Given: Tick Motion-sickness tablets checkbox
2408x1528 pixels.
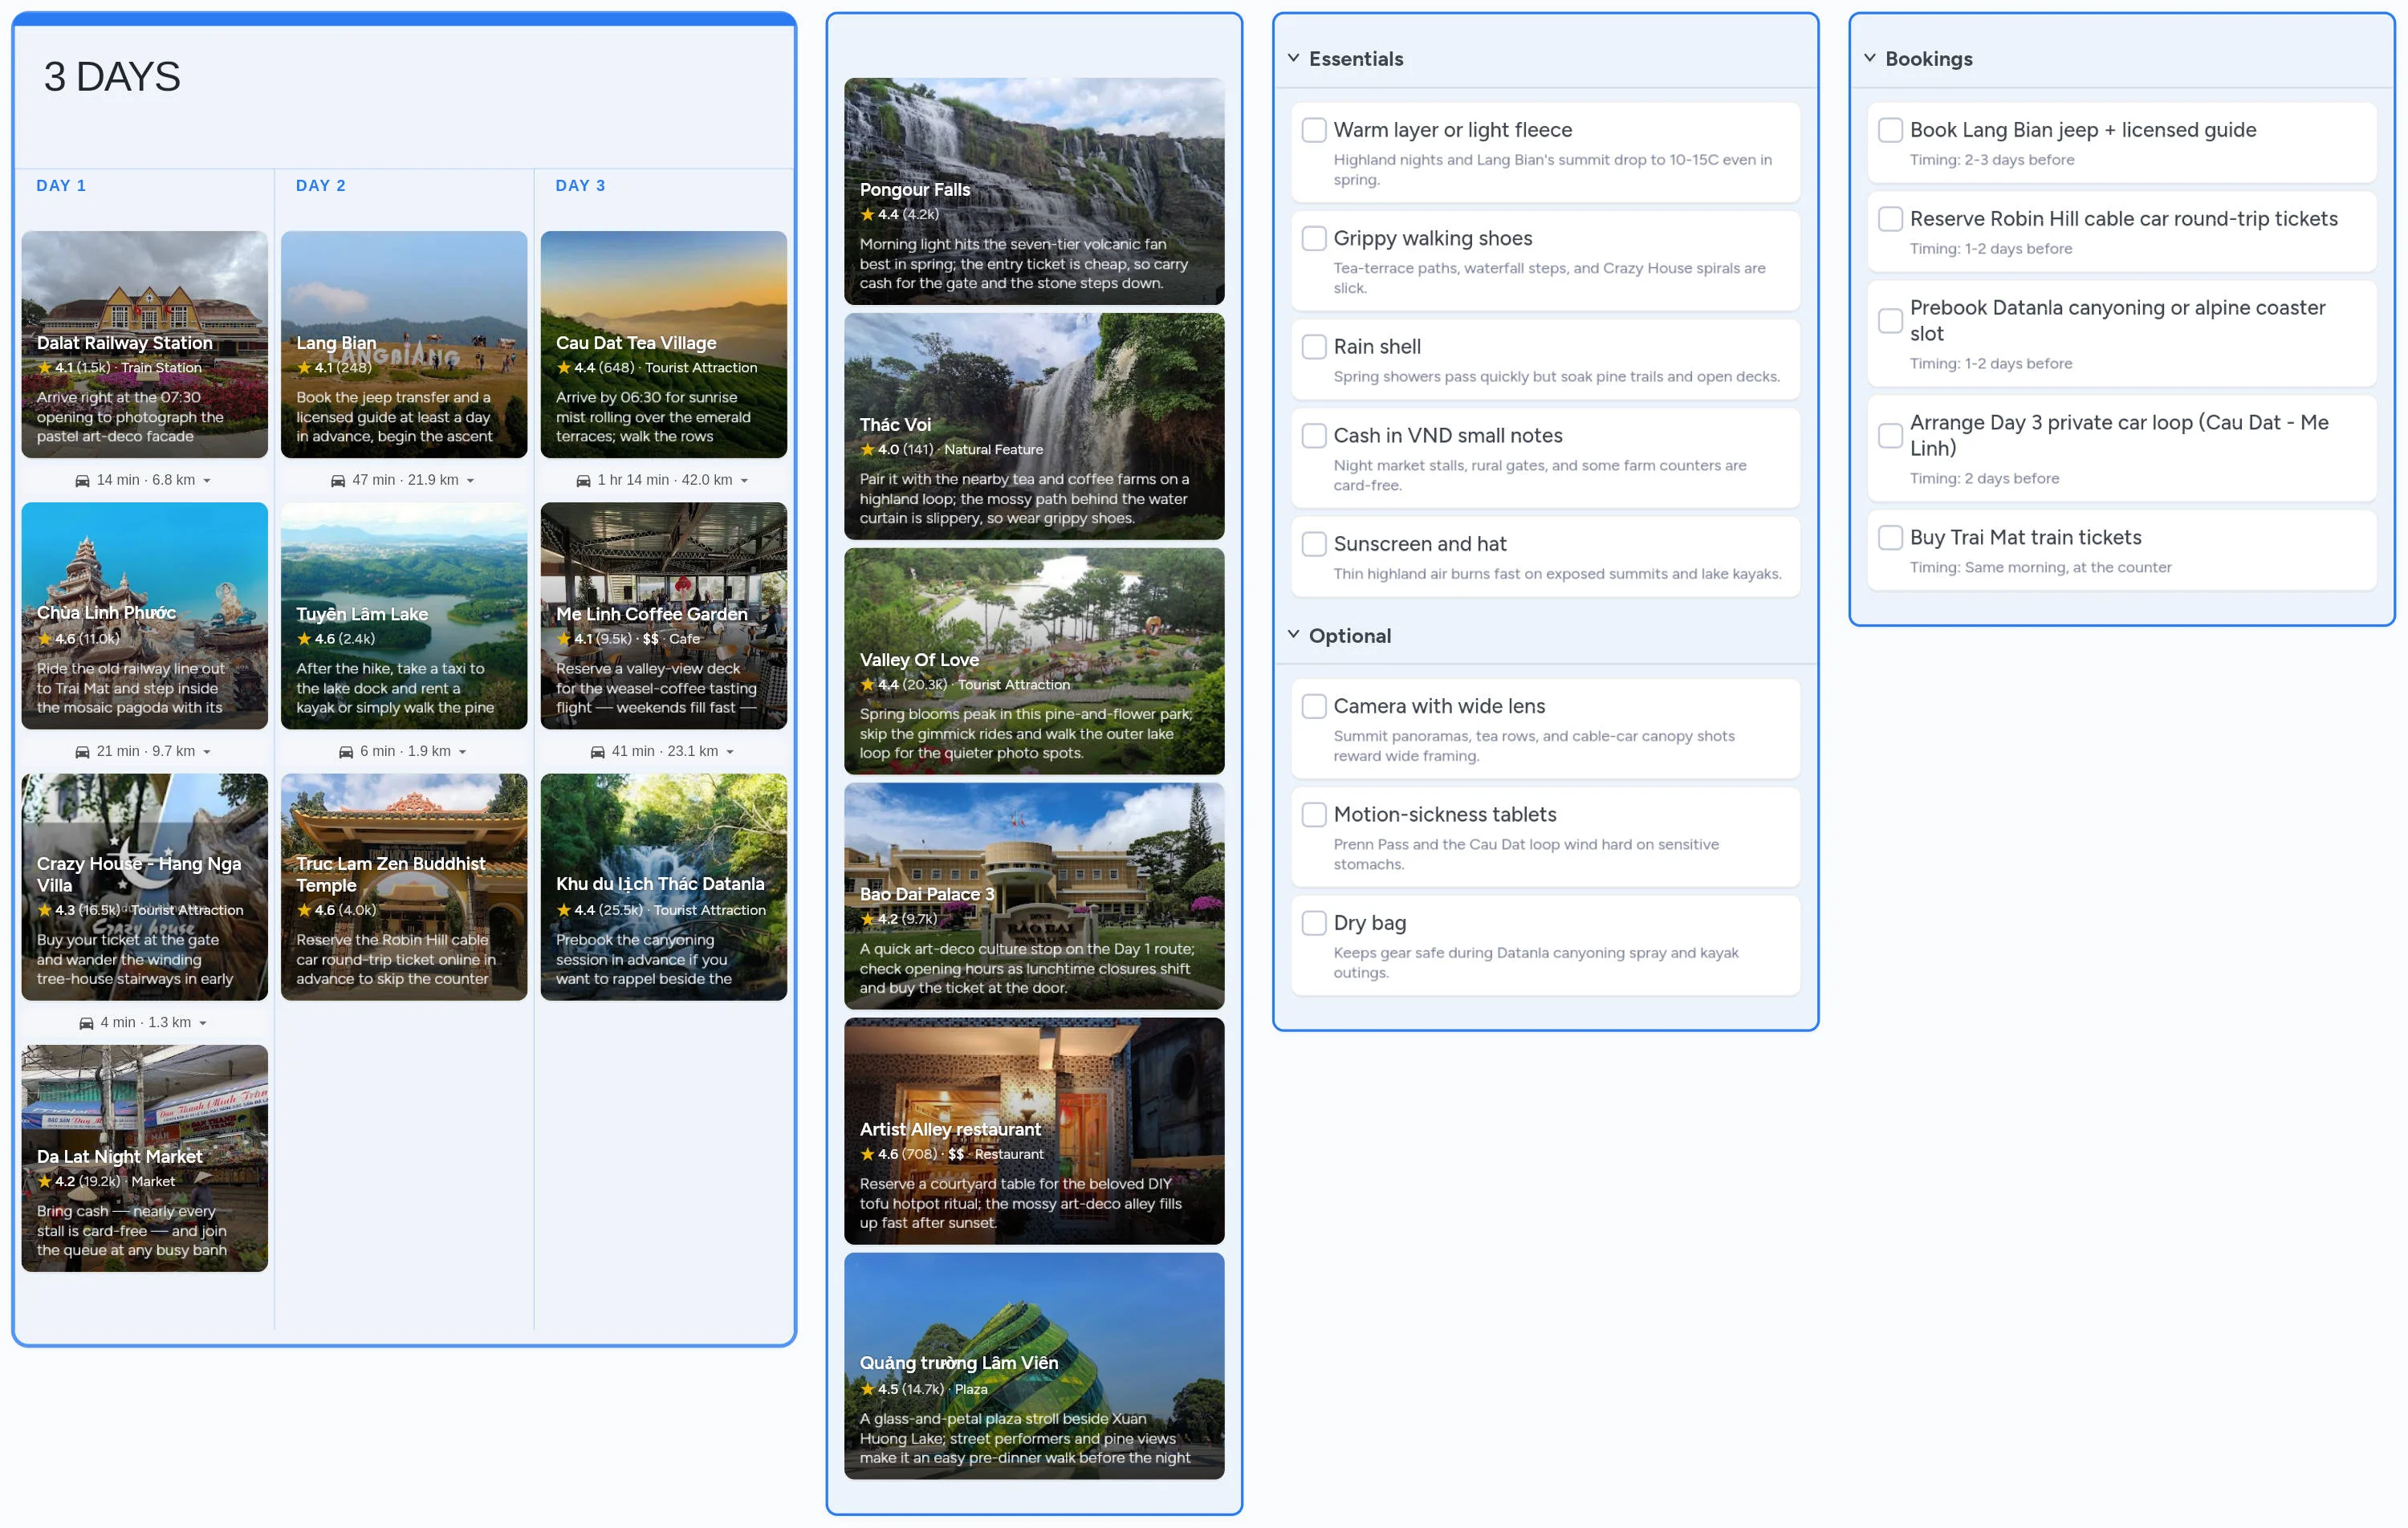Looking at the screenshot, I should click(x=1314, y=815).
